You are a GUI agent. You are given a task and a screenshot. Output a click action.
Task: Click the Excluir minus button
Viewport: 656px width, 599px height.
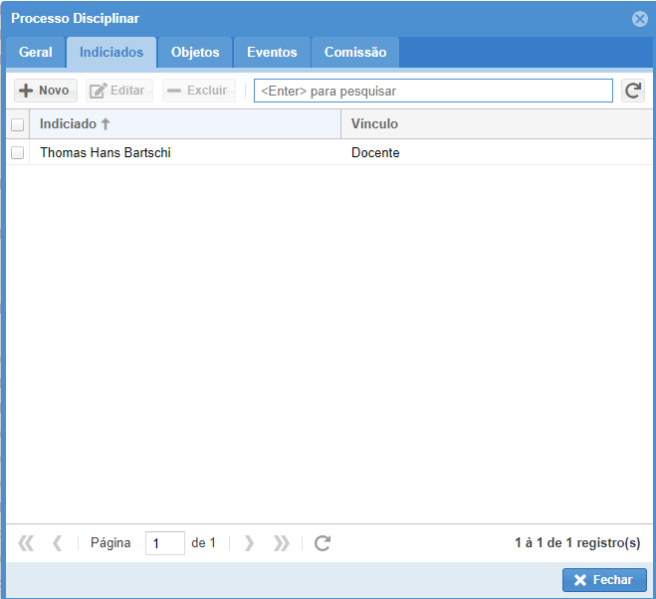(198, 91)
